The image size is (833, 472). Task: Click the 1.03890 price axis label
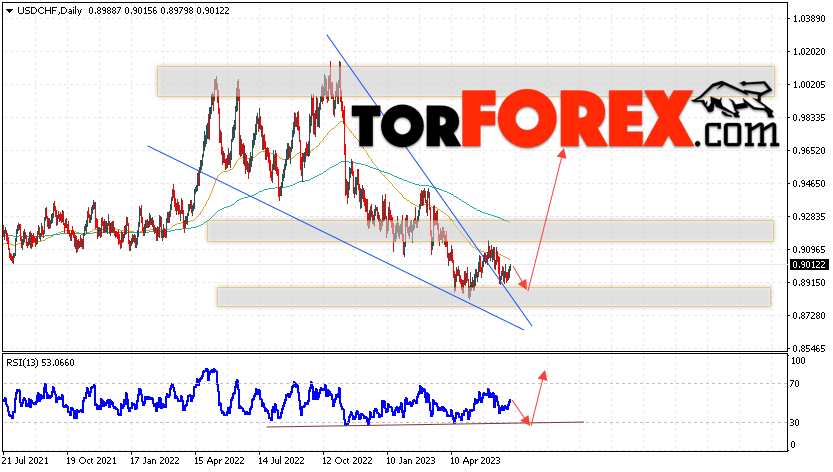[x=809, y=19]
